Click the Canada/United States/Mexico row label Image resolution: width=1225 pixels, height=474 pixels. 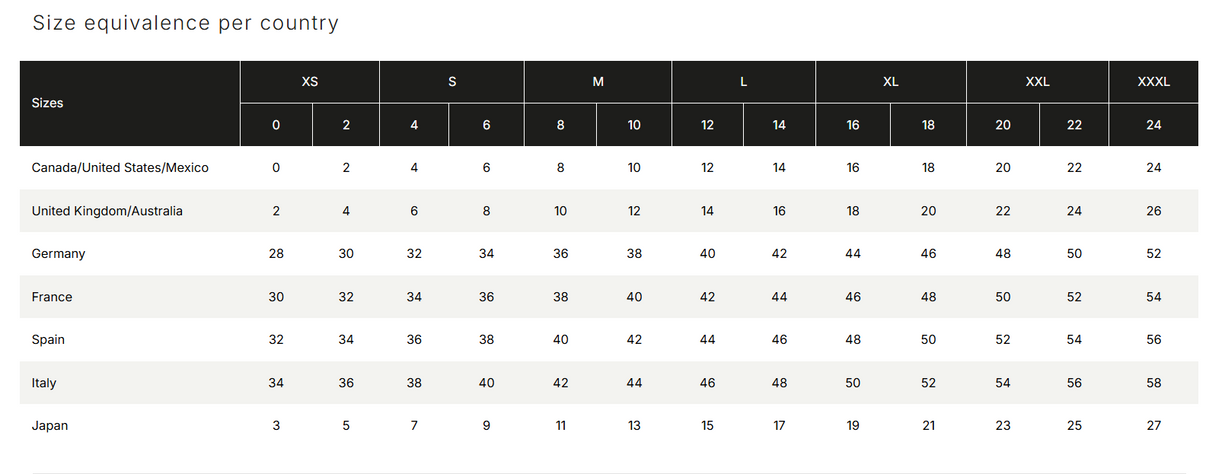tap(120, 168)
